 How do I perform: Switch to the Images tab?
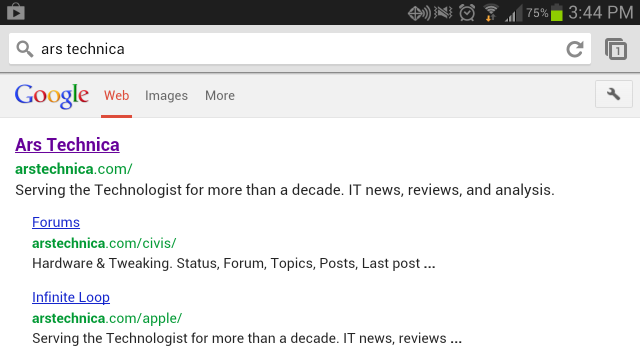(167, 96)
